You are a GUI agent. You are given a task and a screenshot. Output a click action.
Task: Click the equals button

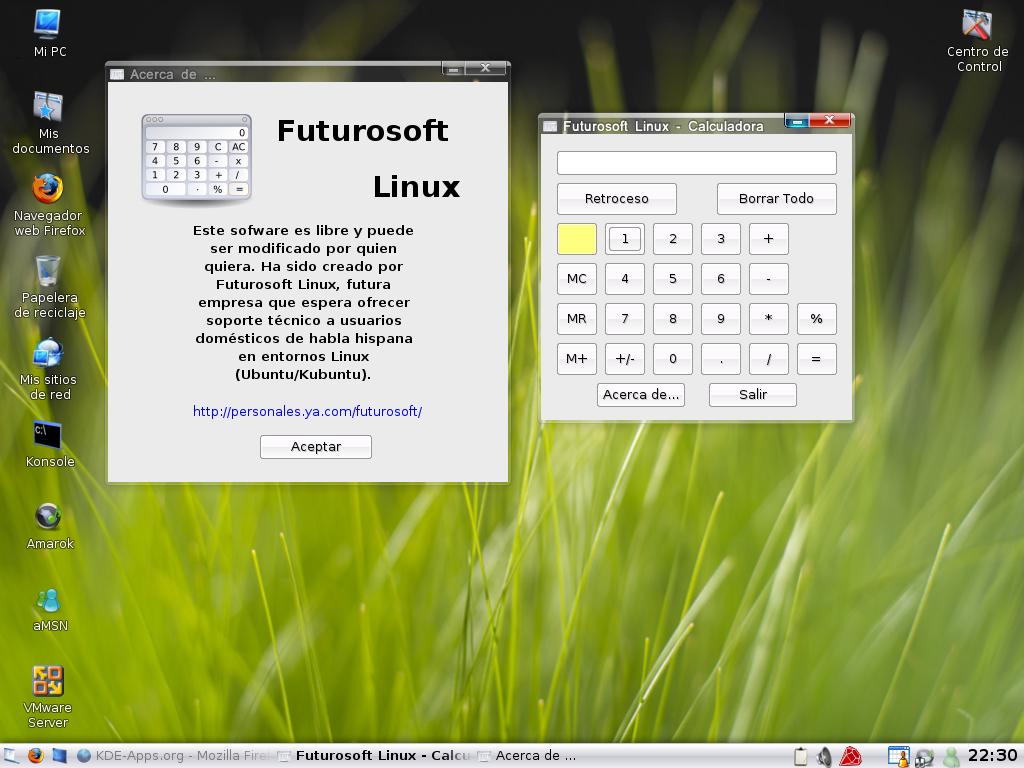[x=817, y=359]
